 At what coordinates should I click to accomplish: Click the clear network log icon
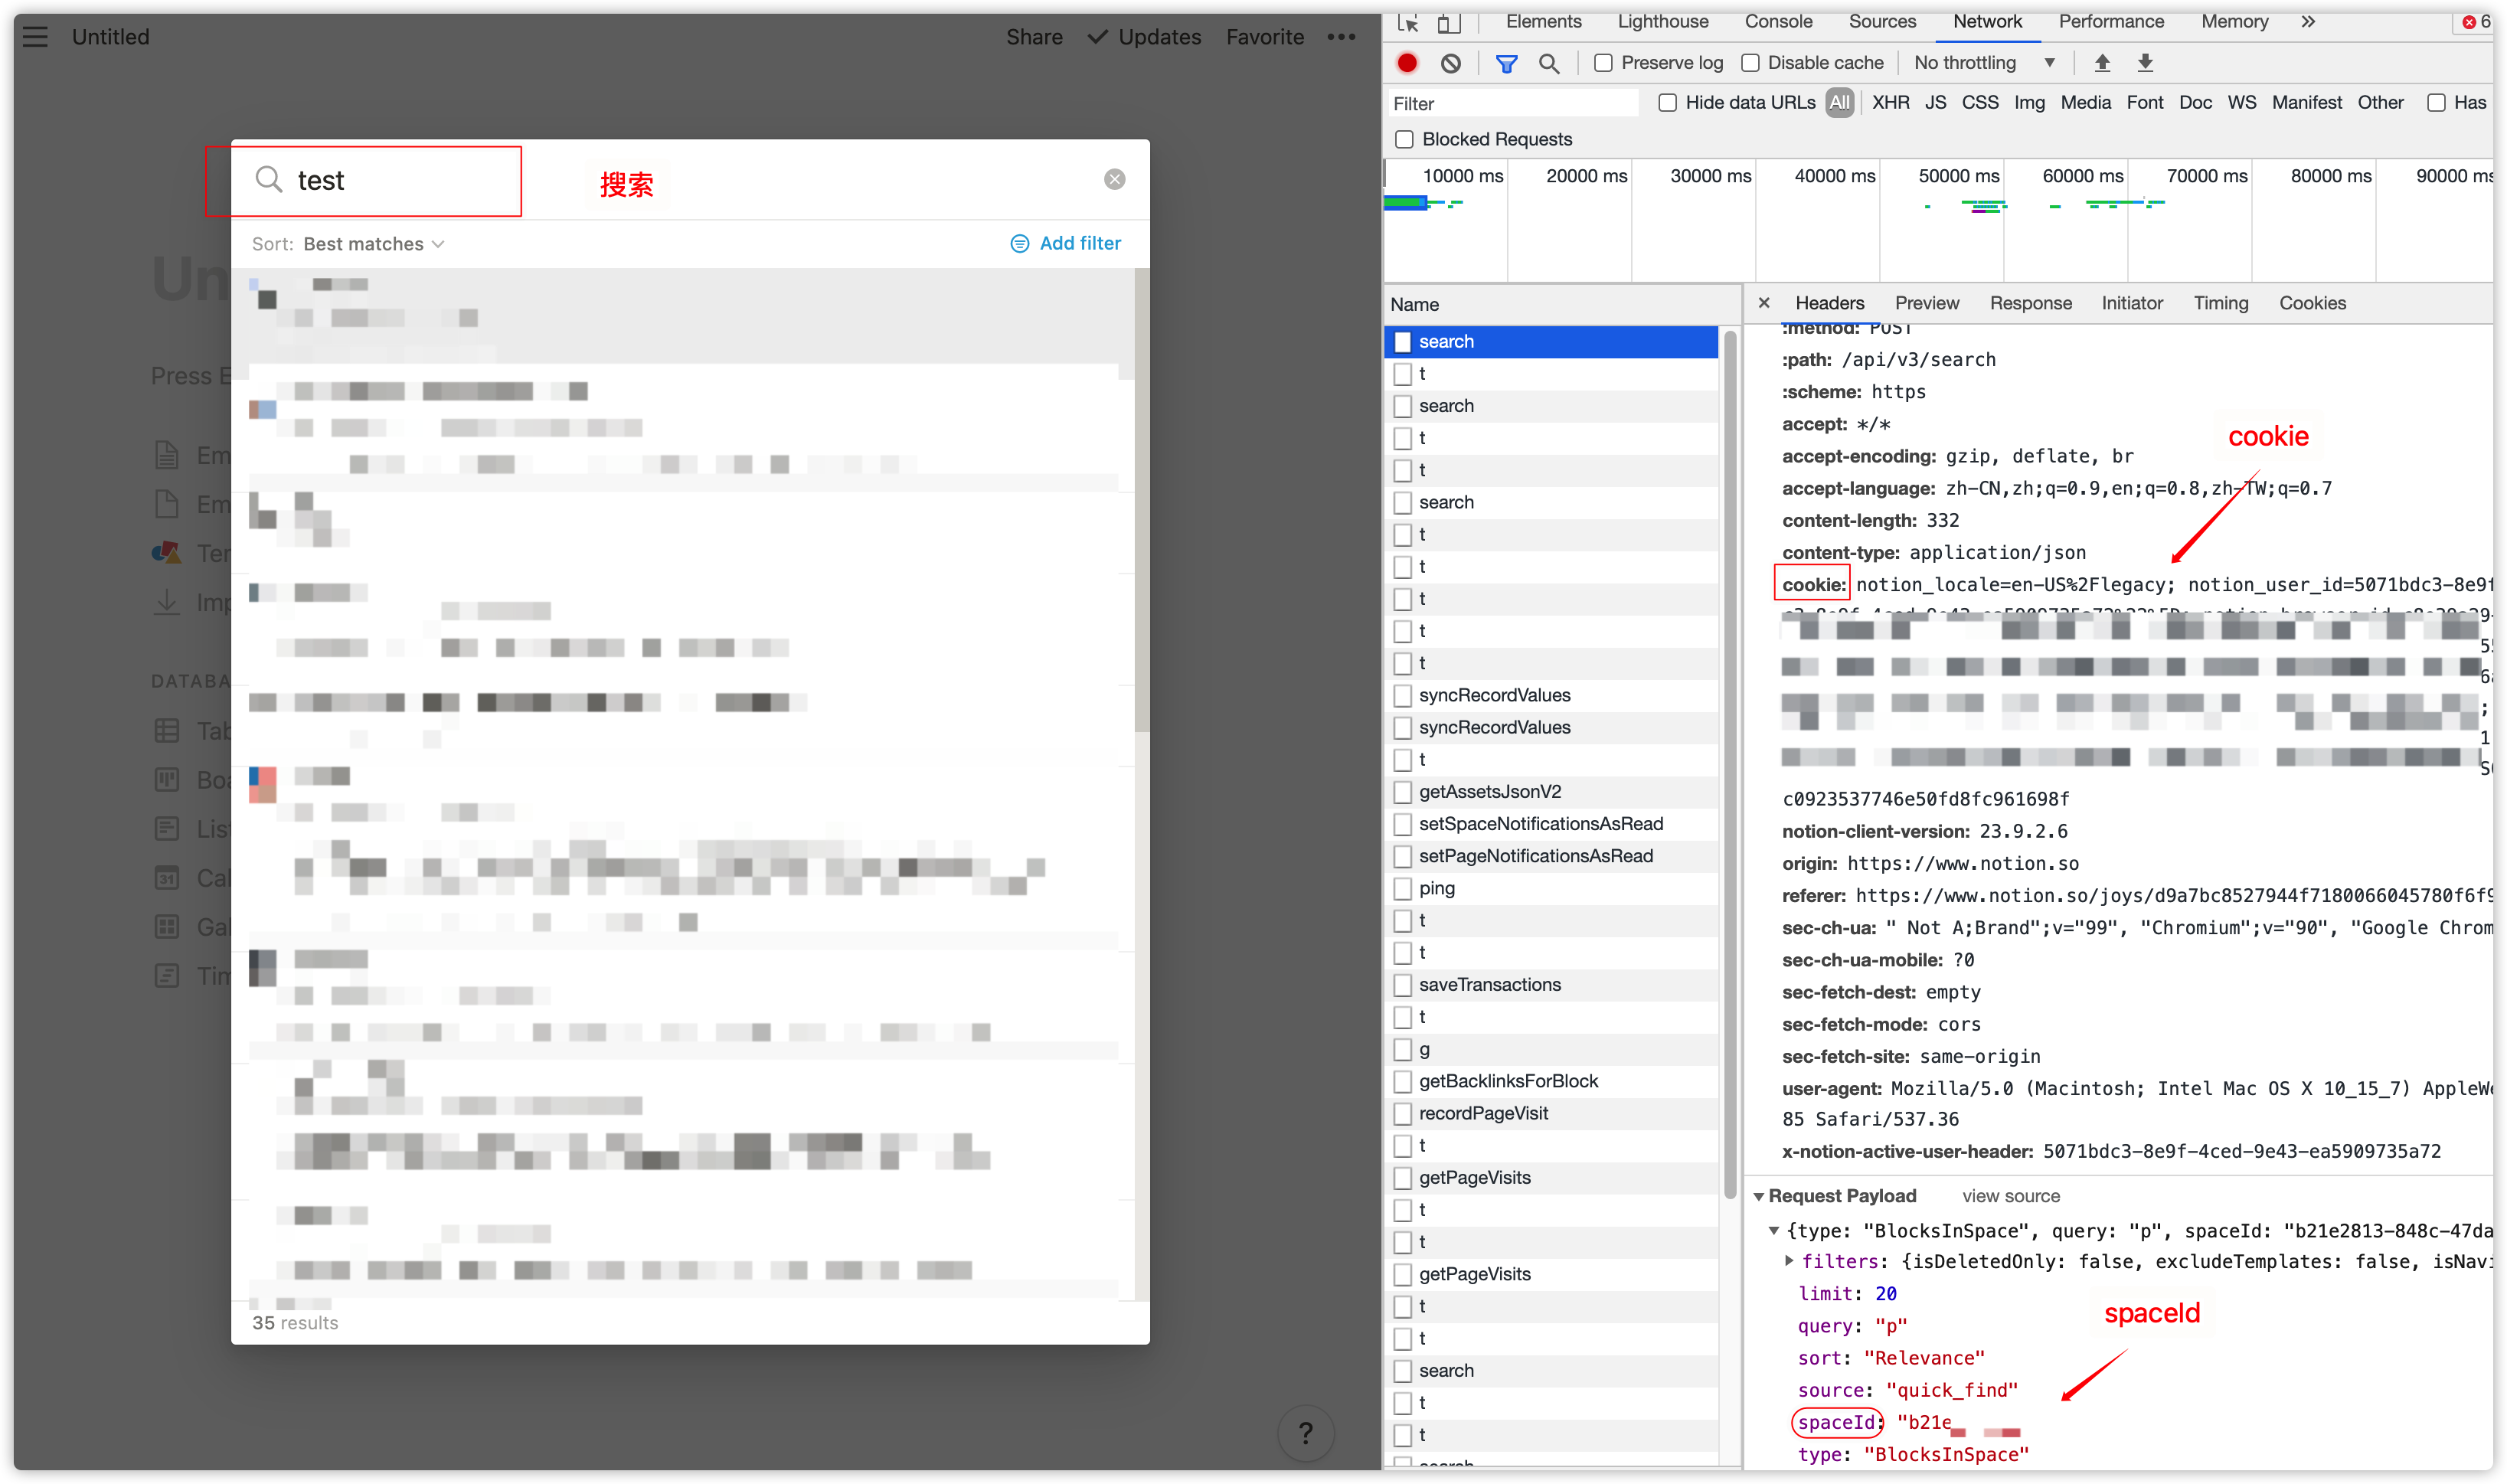(x=1450, y=63)
